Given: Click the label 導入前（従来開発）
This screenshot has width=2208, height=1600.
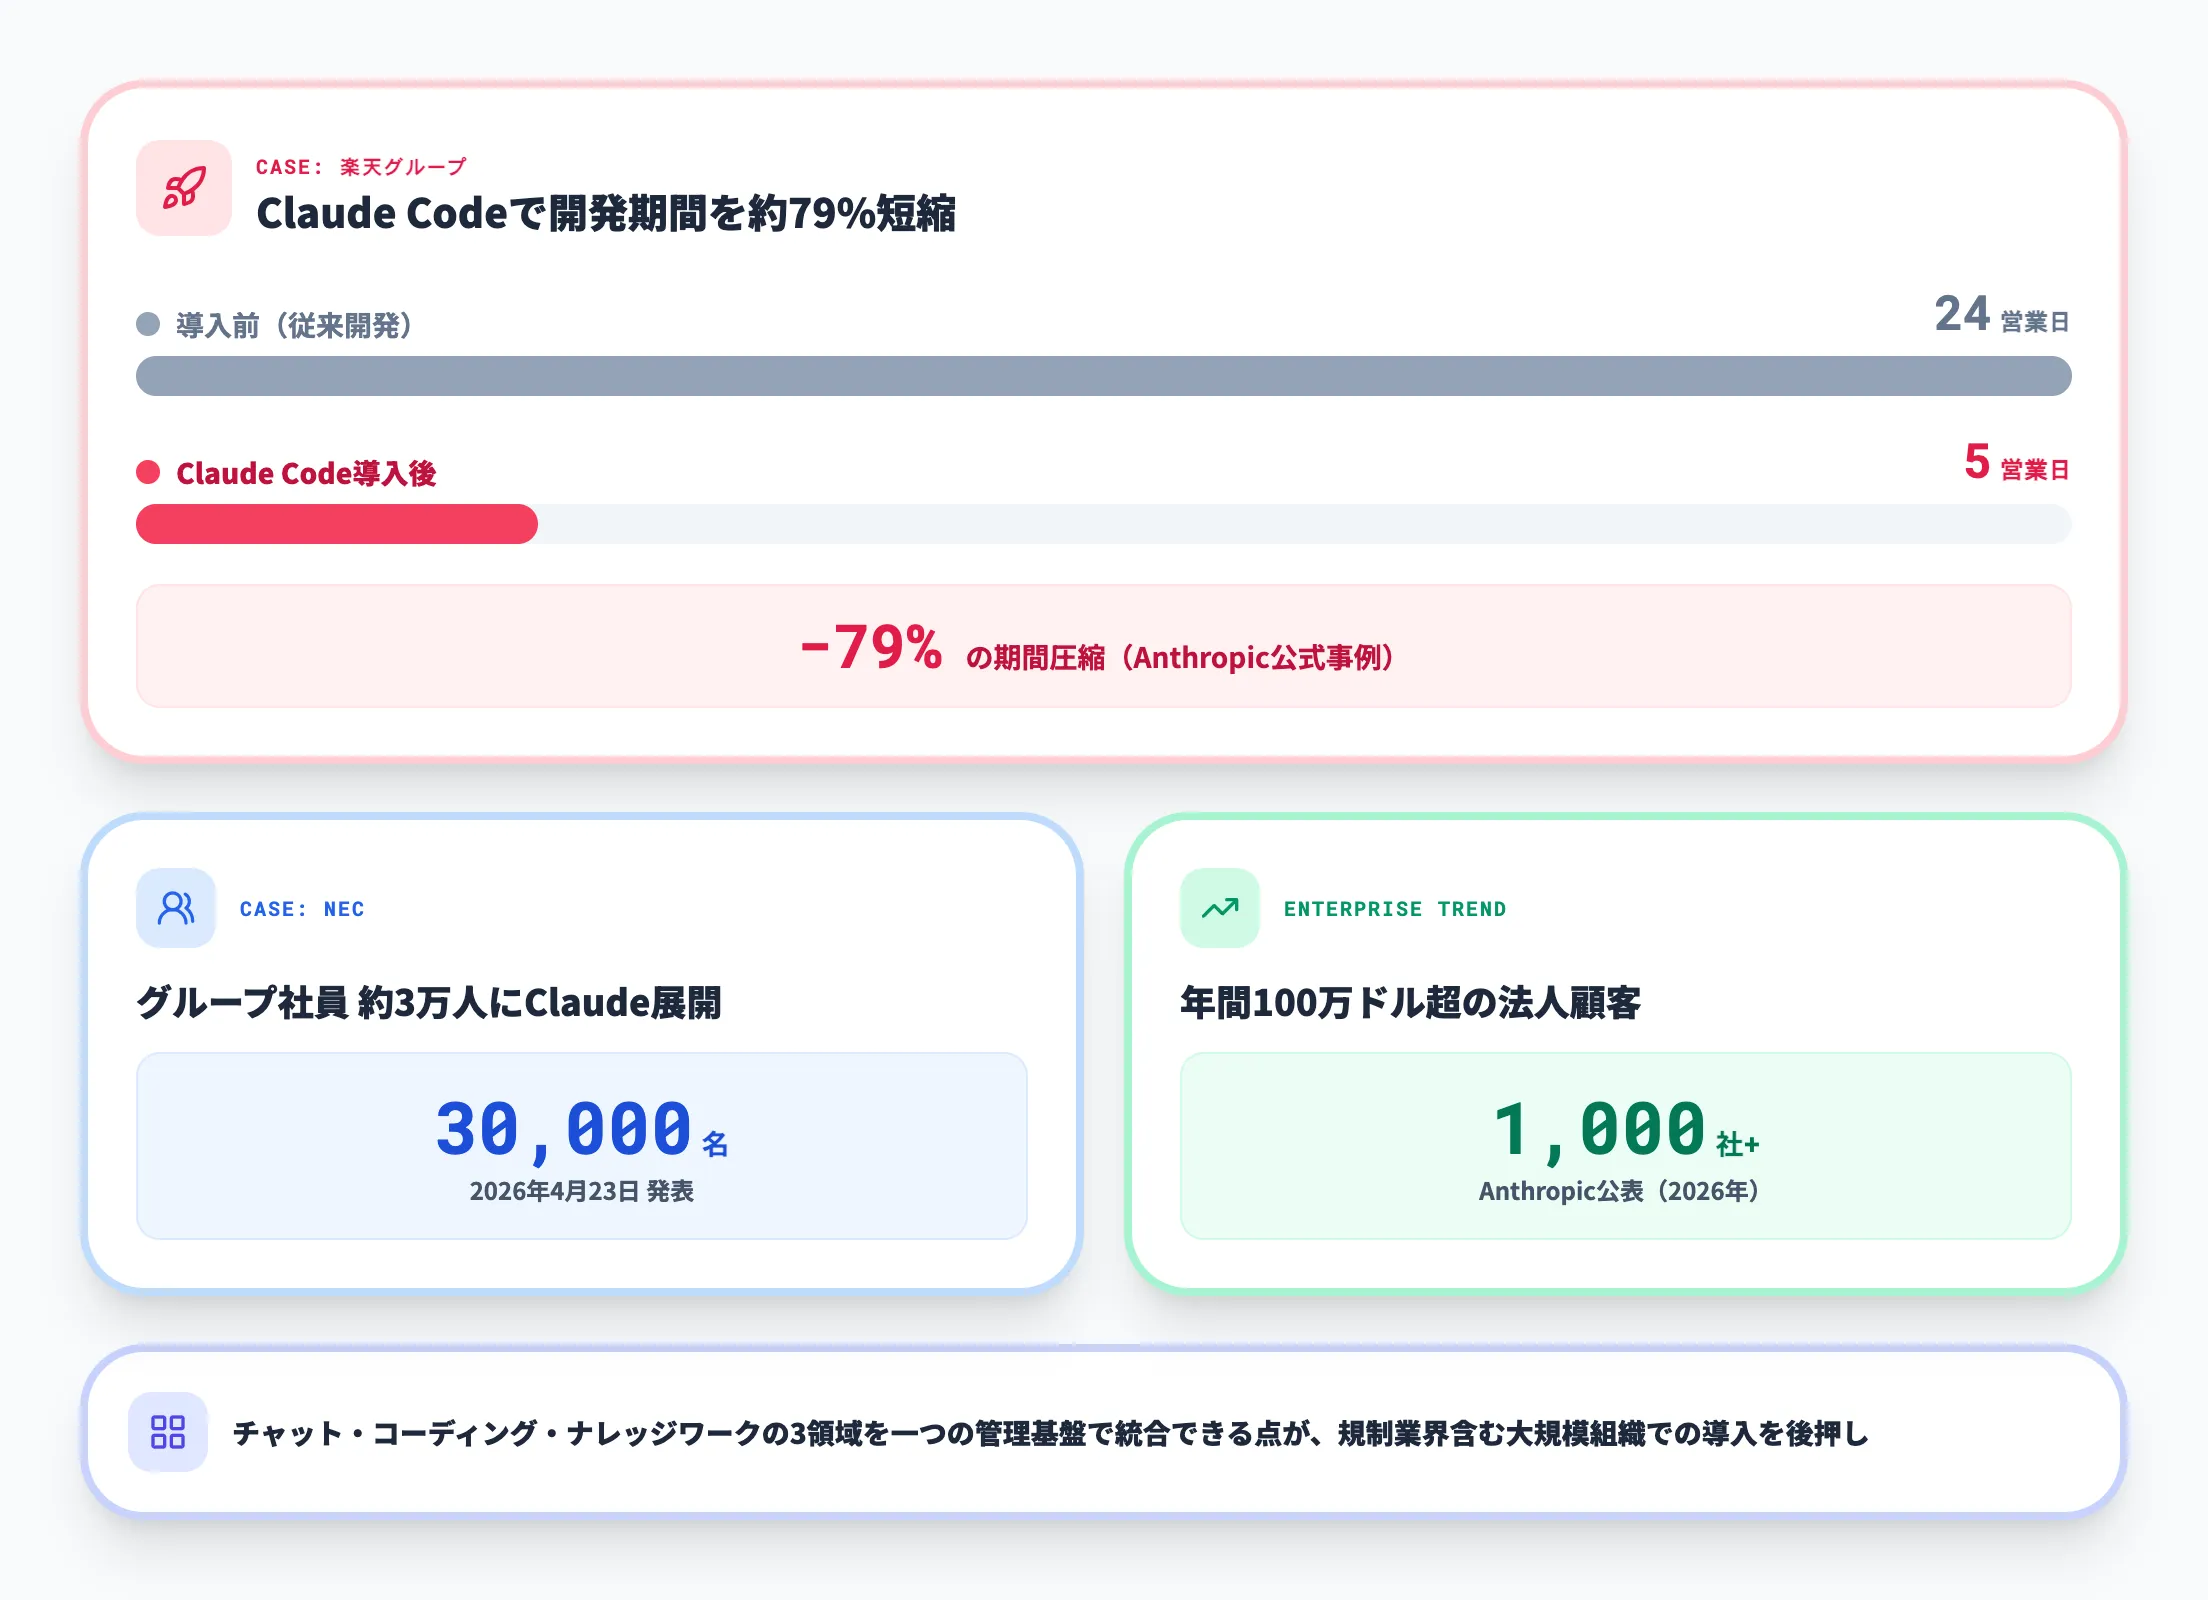Looking at the screenshot, I should pos(294,325).
